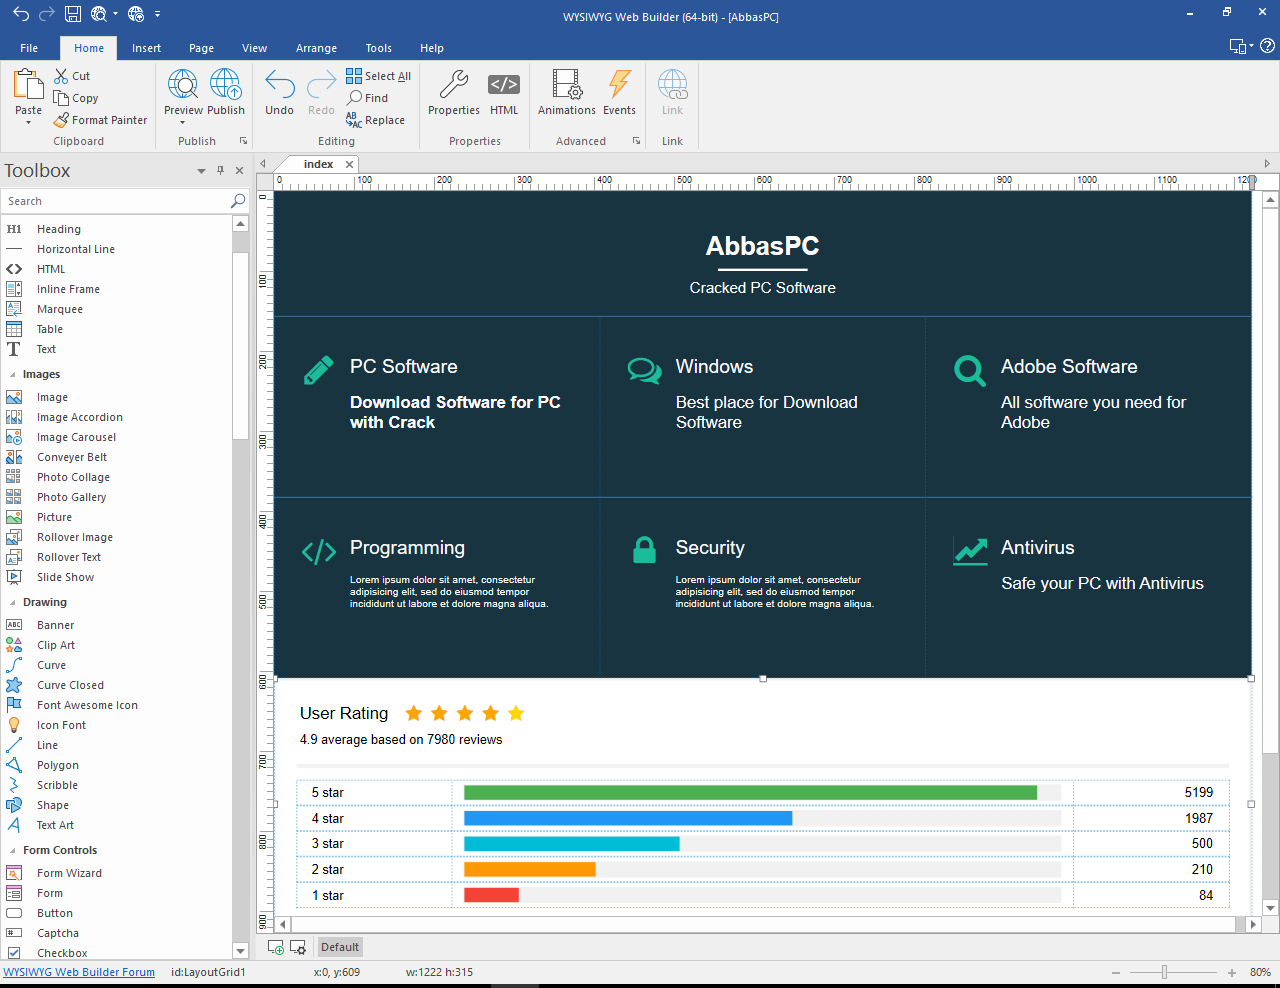Image resolution: width=1280 pixels, height=988 pixels.
Task: Select Font Awesome Icon tool
Action: [87, 705]
